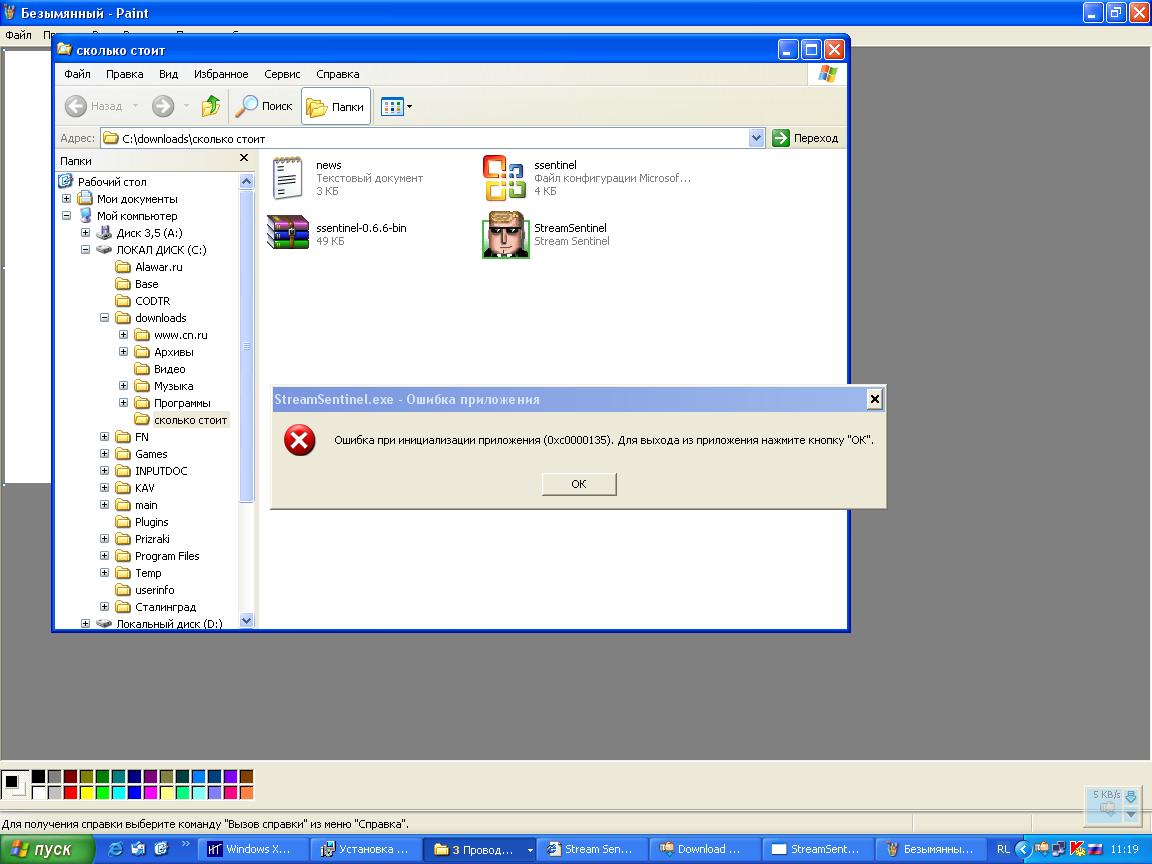Expand the Мои документы tree node

coord(66,198)
